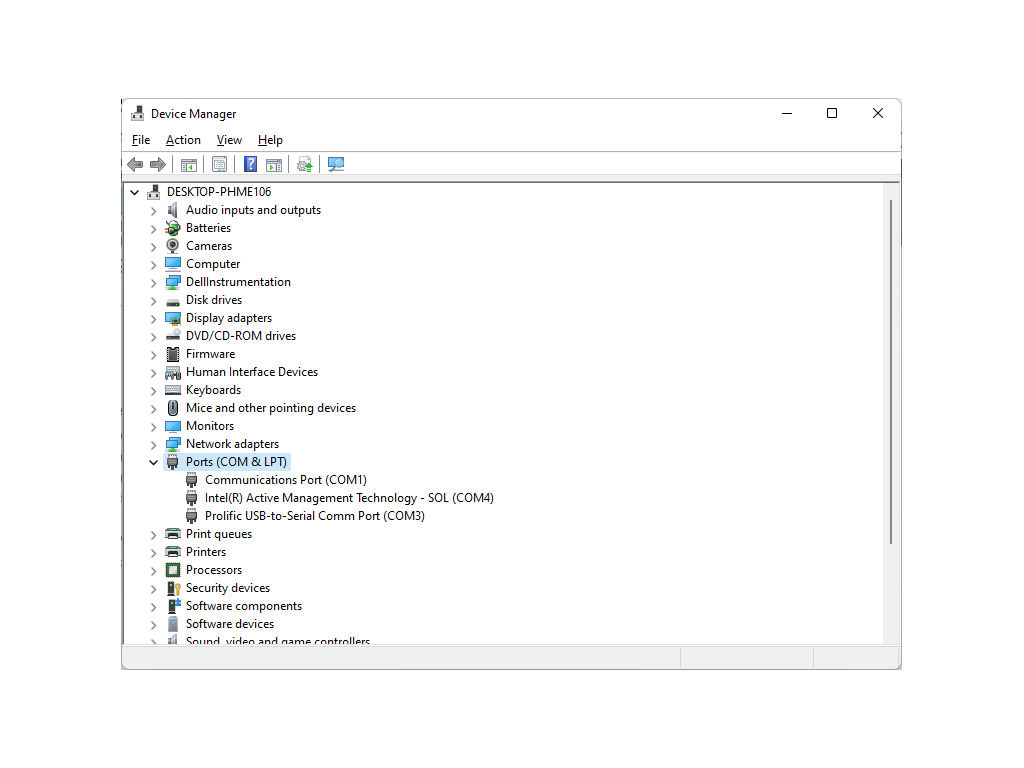Maximize the Device Manager window

tap(831, 114)
